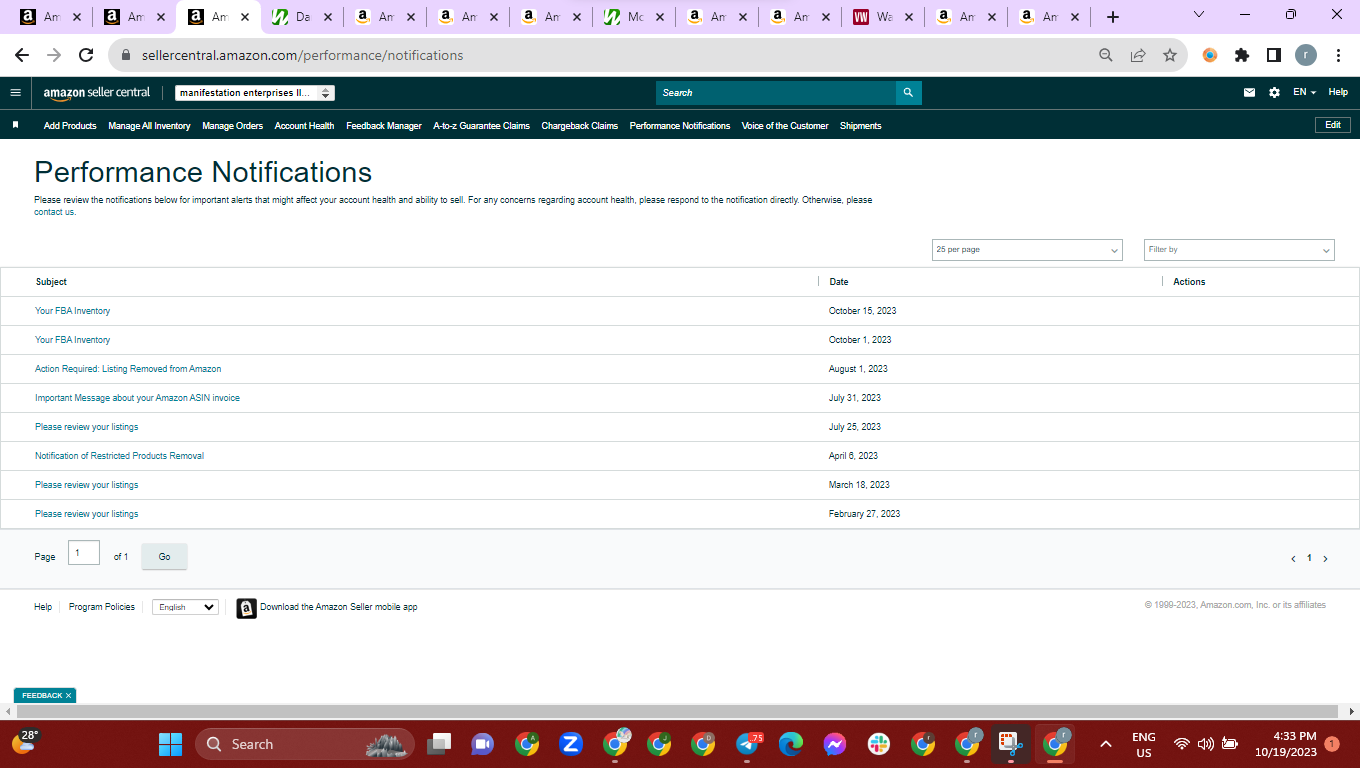Open Feedback Manager
Screen dimensions: 1360x768
click(x=384, y=126)
